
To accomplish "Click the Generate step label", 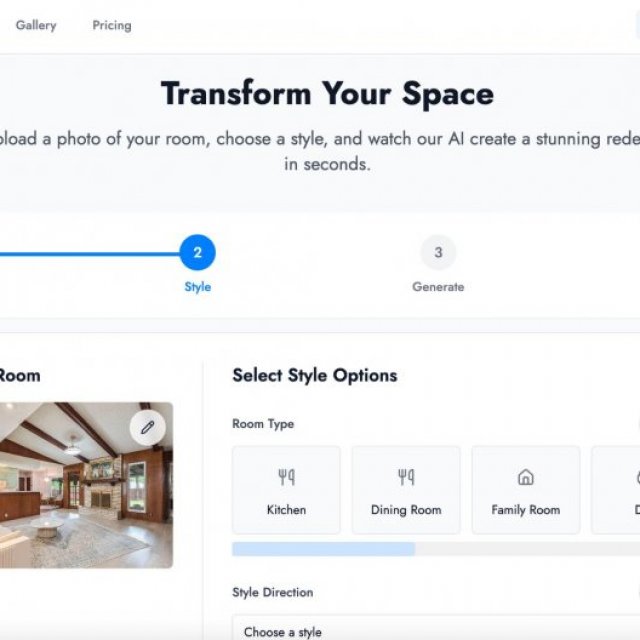I will 438,287.
